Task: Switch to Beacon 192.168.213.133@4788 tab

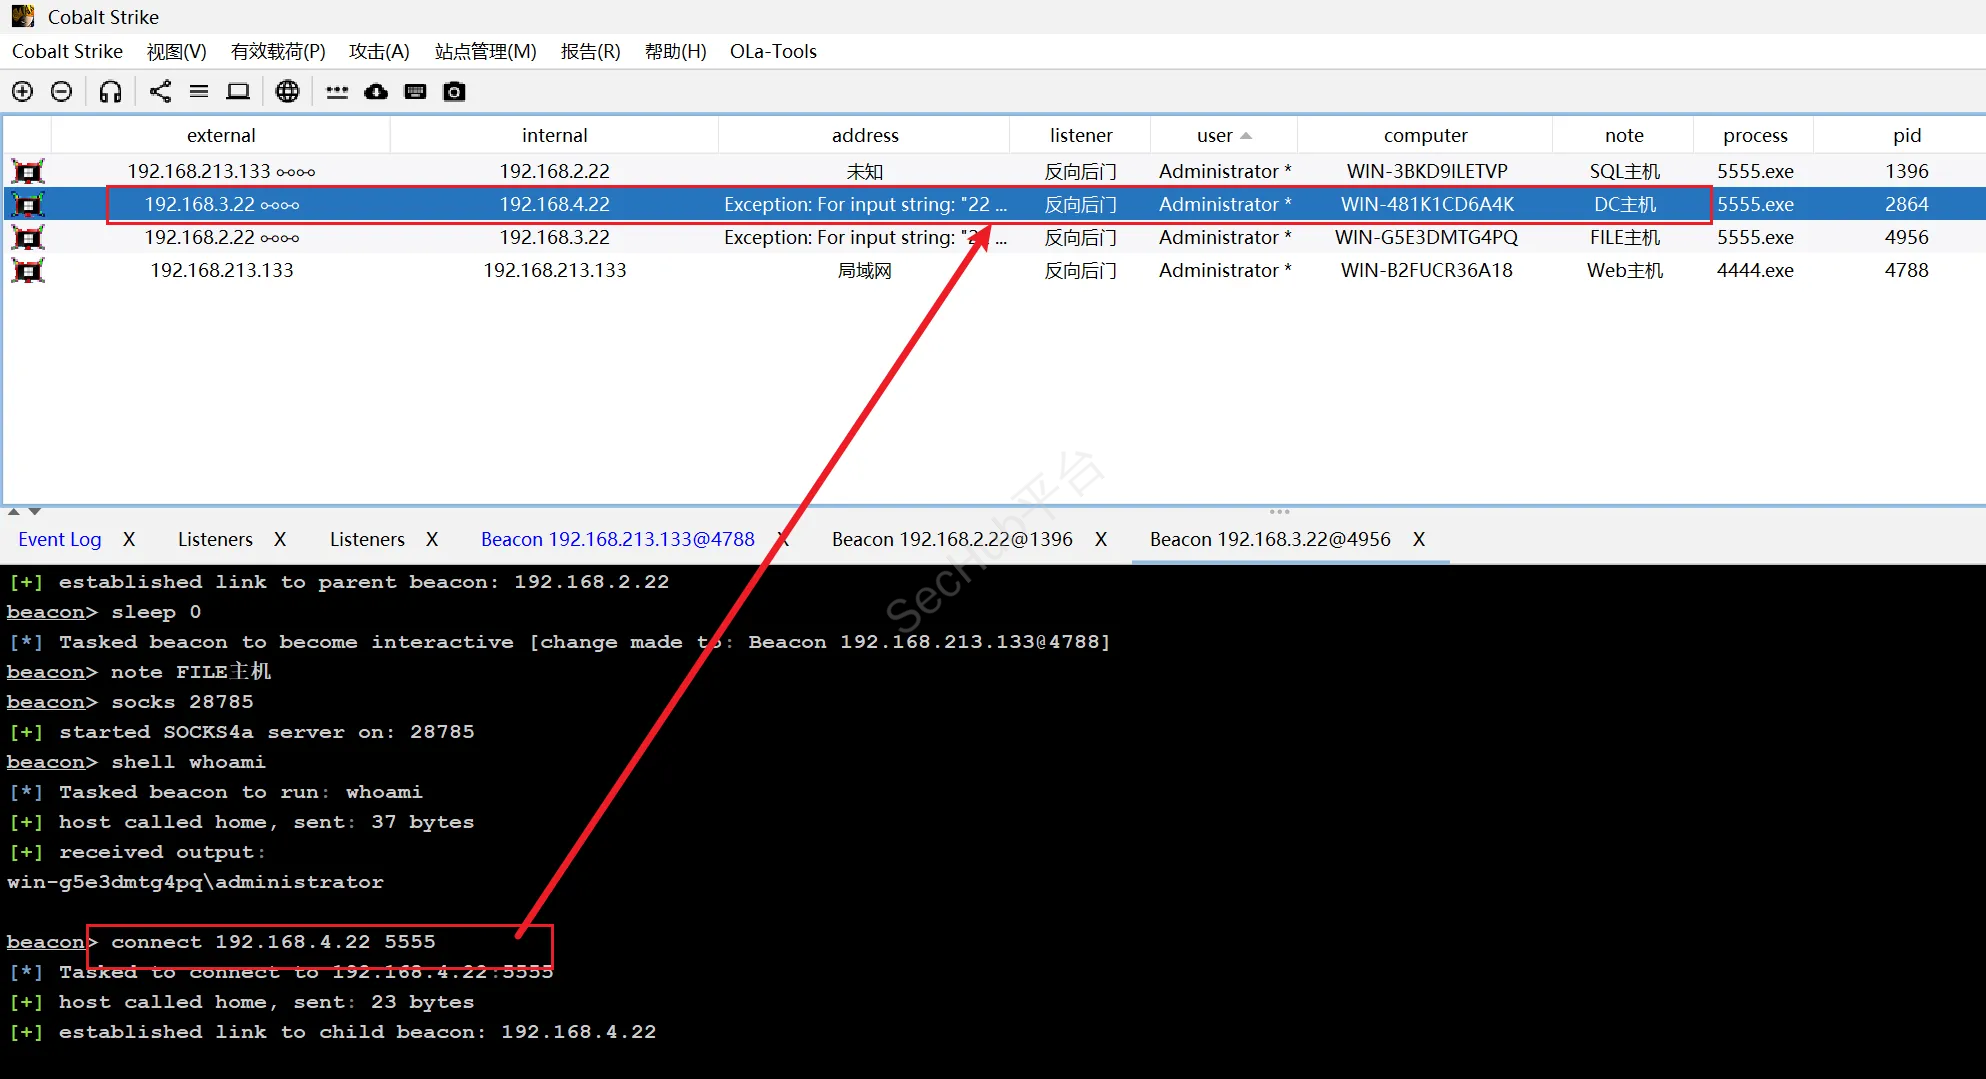Action: [618, 539]
